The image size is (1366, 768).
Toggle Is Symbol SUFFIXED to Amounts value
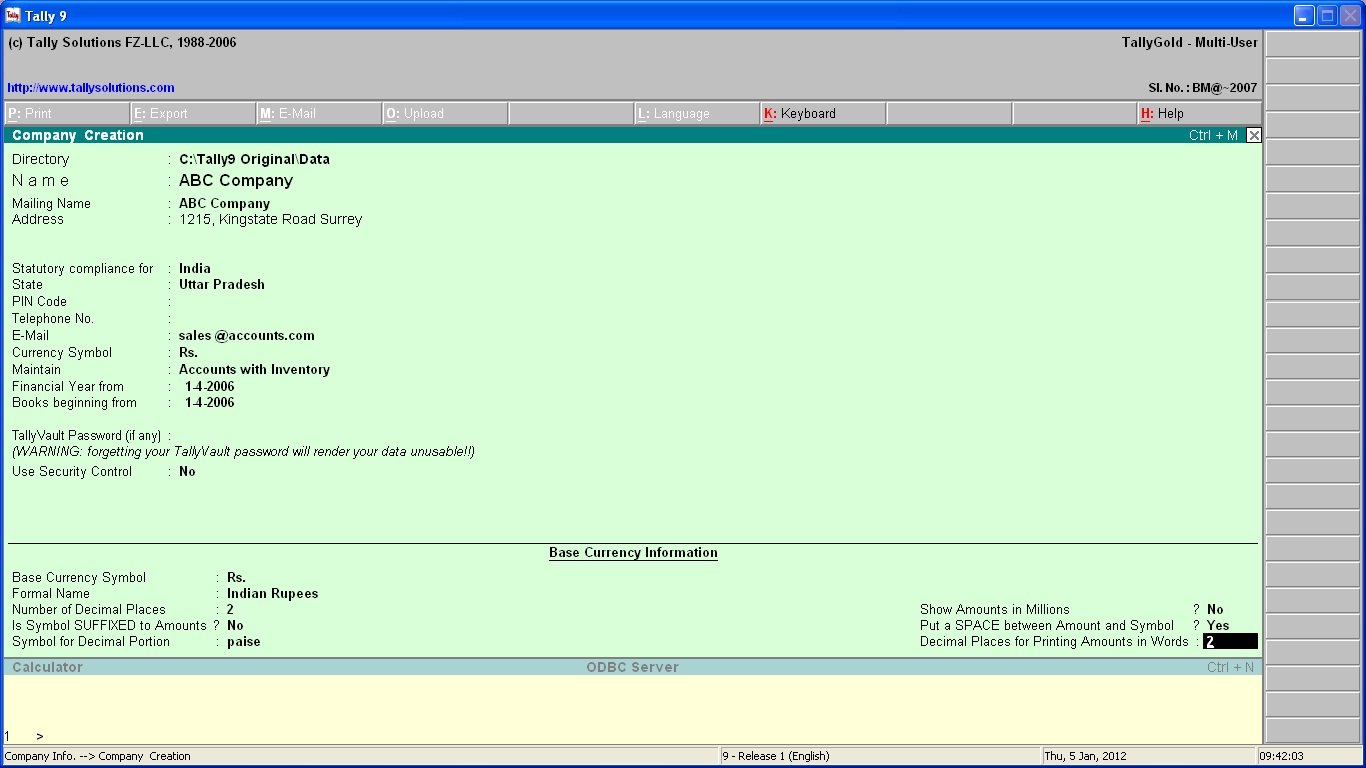(x=235, y=625)
